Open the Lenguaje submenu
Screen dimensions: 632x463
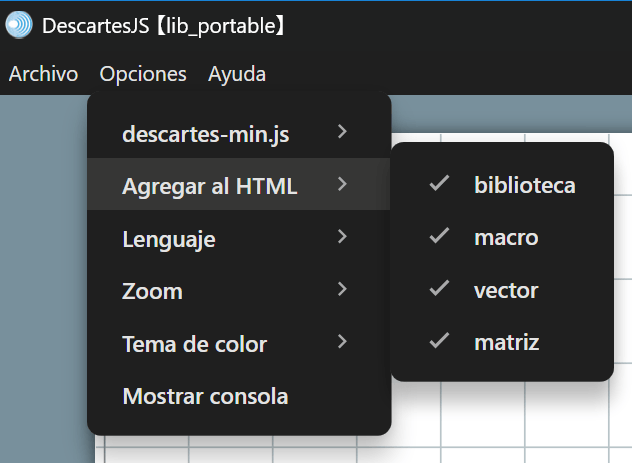(169, 239)
